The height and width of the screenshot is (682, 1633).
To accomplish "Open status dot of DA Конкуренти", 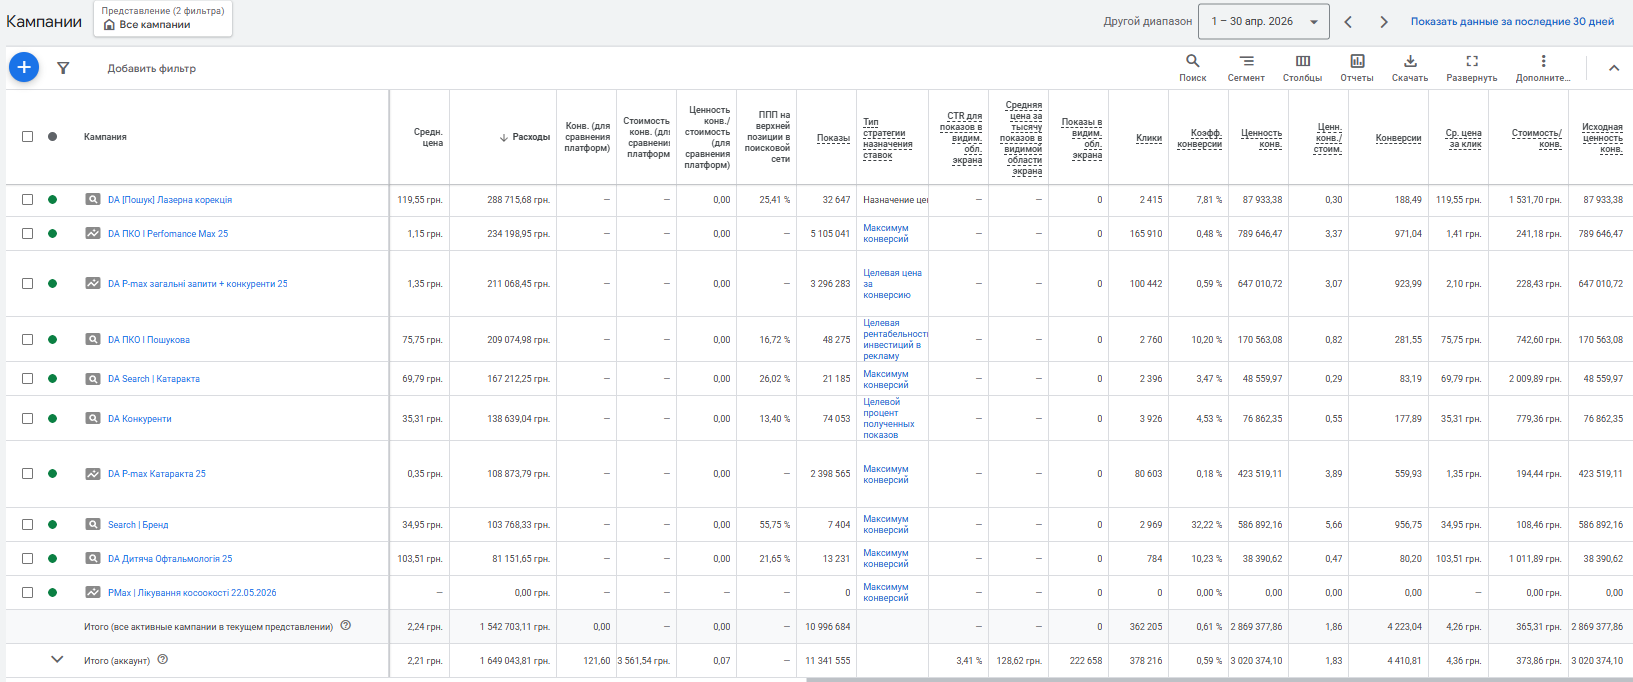I will 52,419.
